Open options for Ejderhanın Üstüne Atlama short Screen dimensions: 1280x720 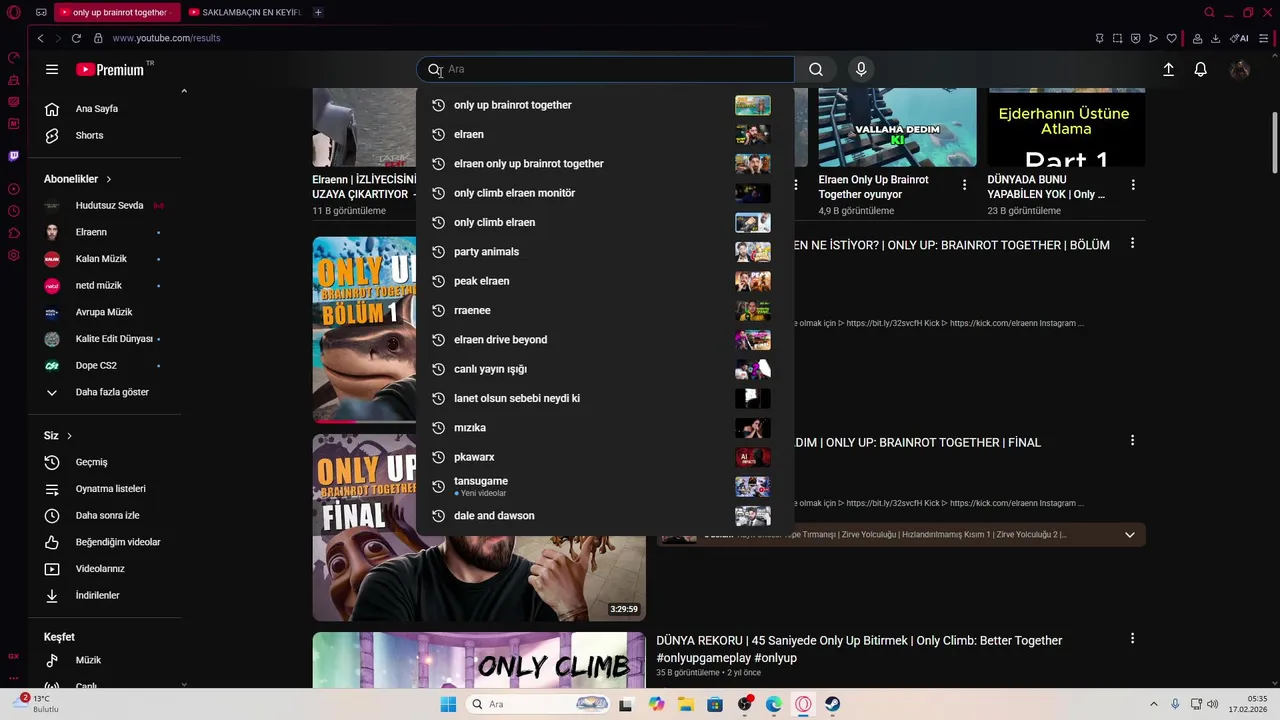pos(1133,185)
